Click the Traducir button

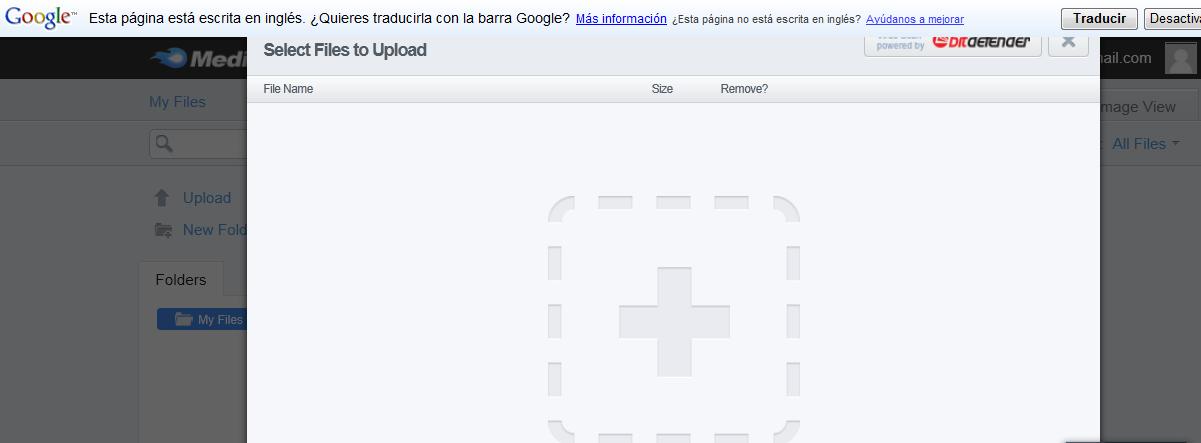click(1099, 19)
